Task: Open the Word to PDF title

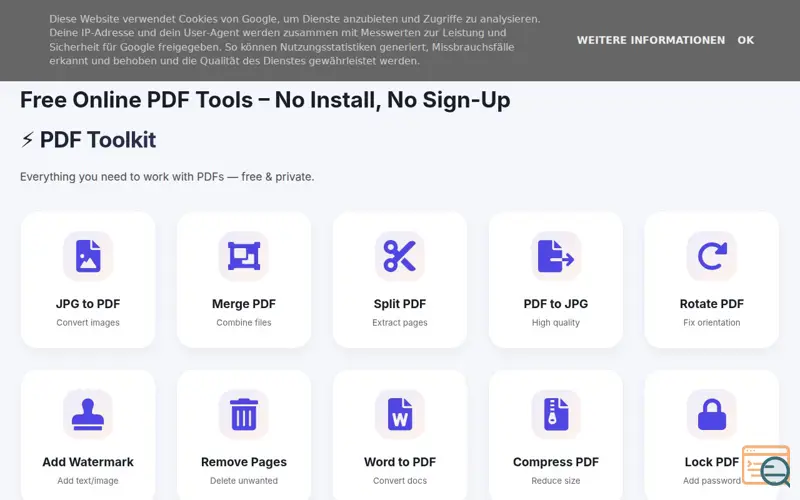Action: 399,462
